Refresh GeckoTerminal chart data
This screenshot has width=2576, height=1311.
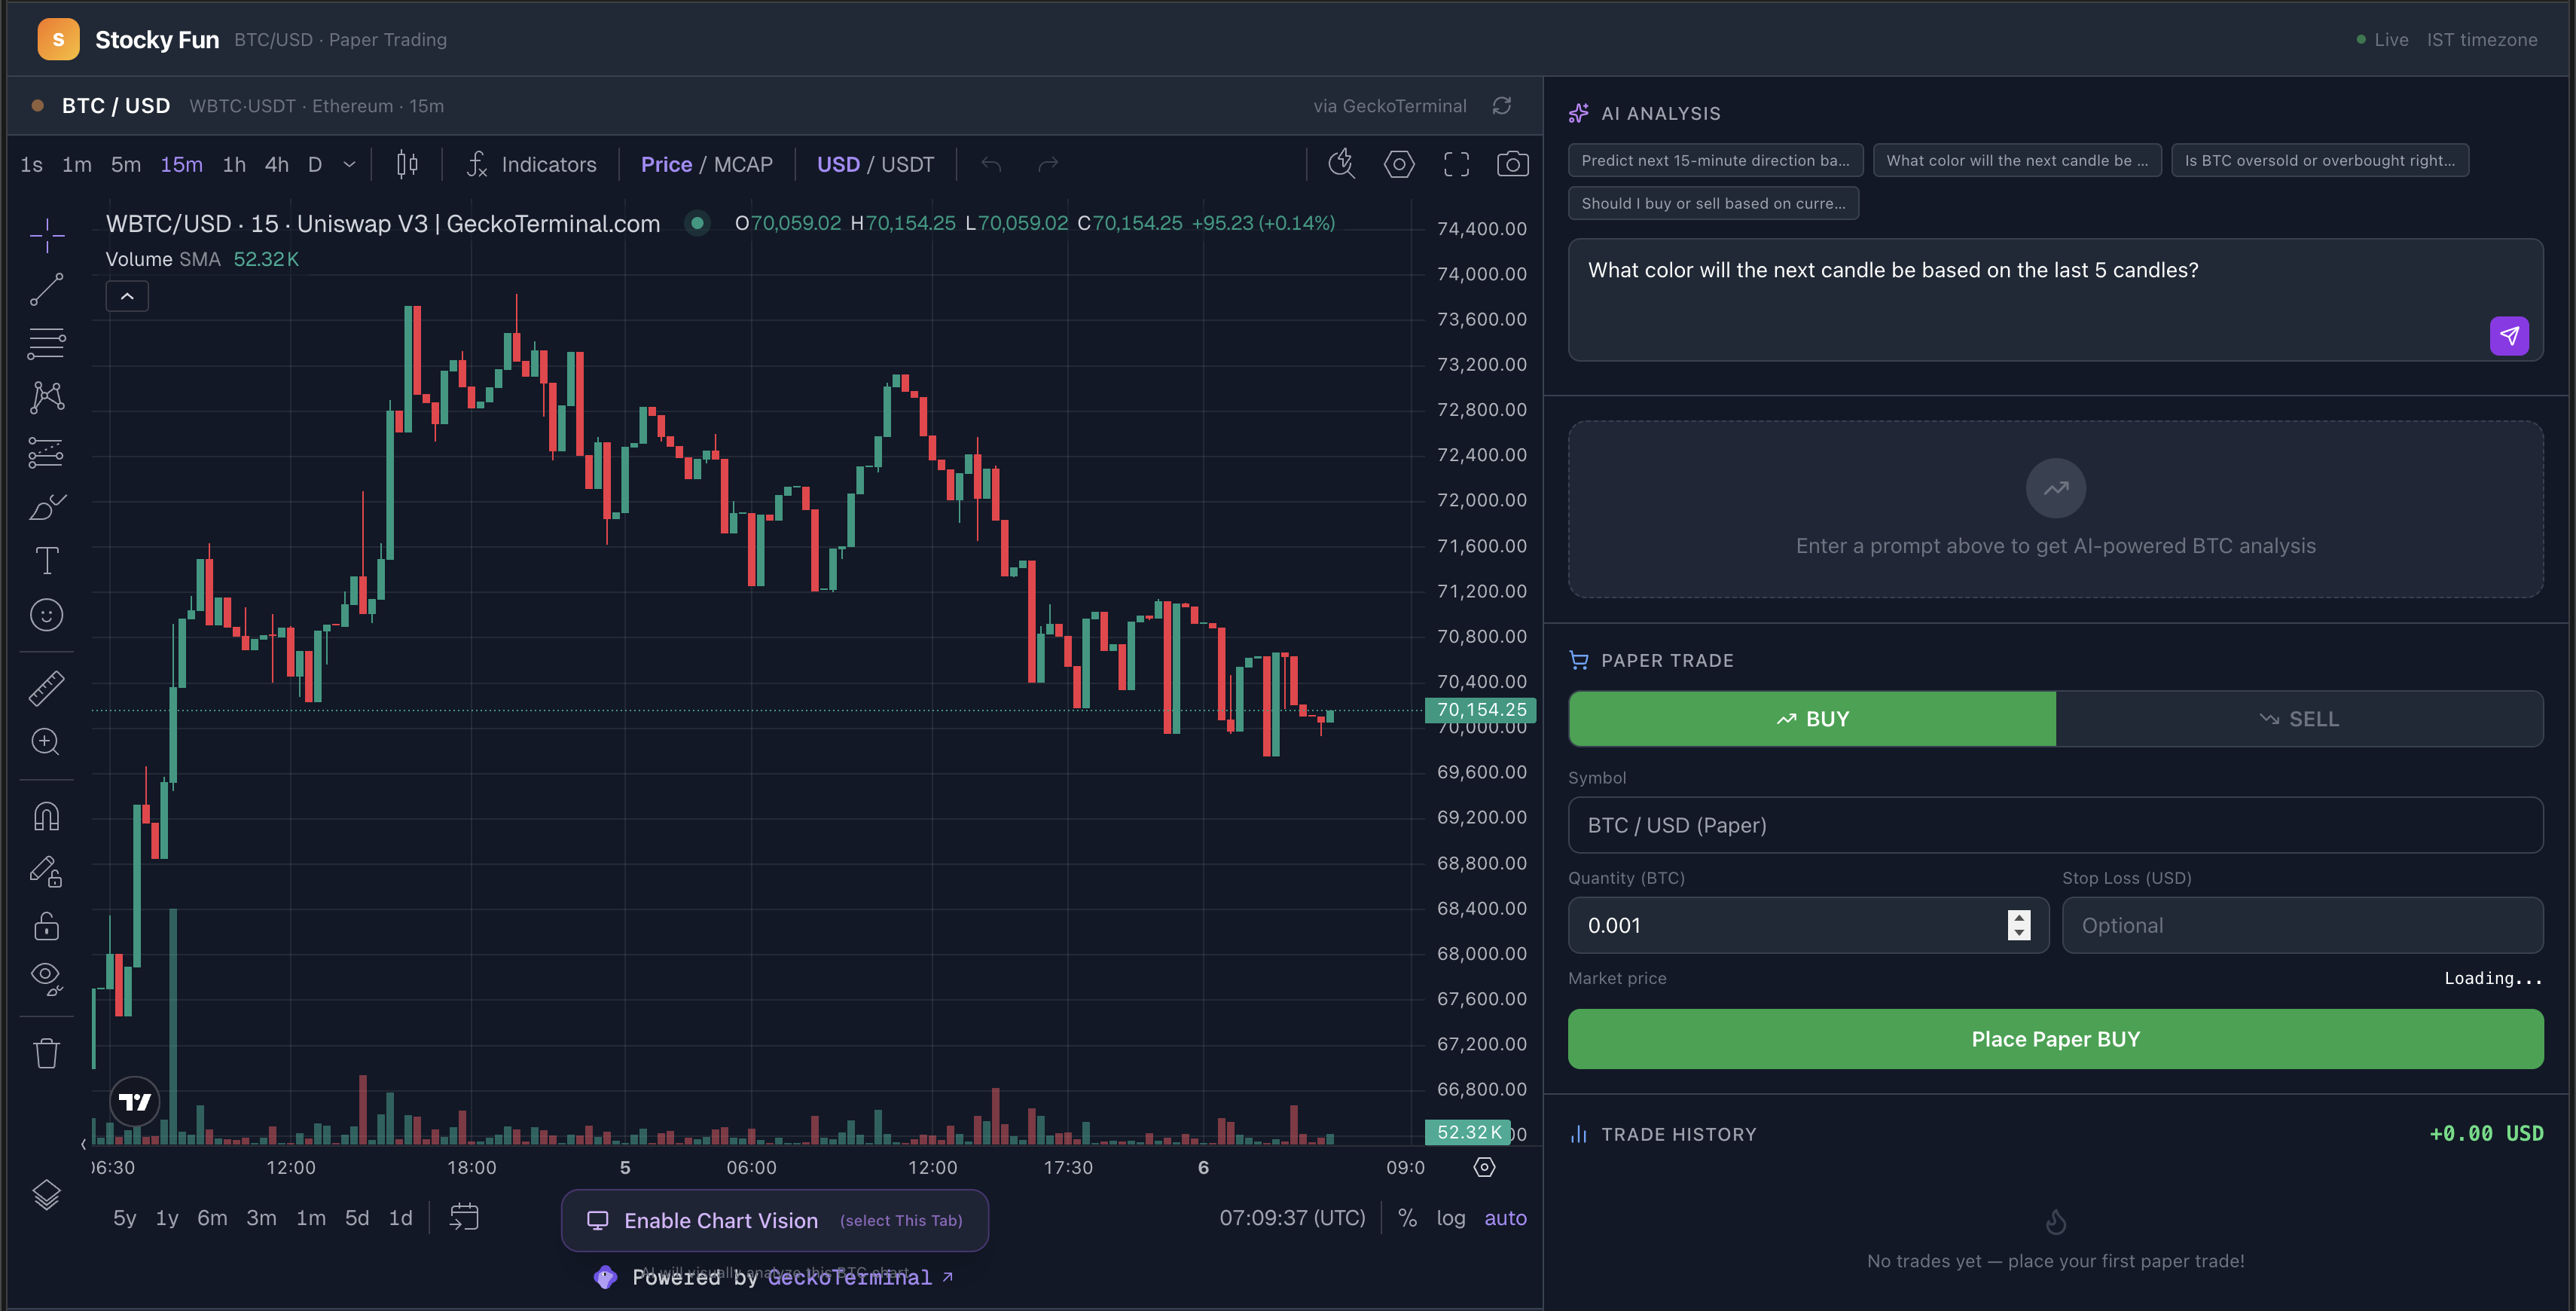[x=1501, y=106]
